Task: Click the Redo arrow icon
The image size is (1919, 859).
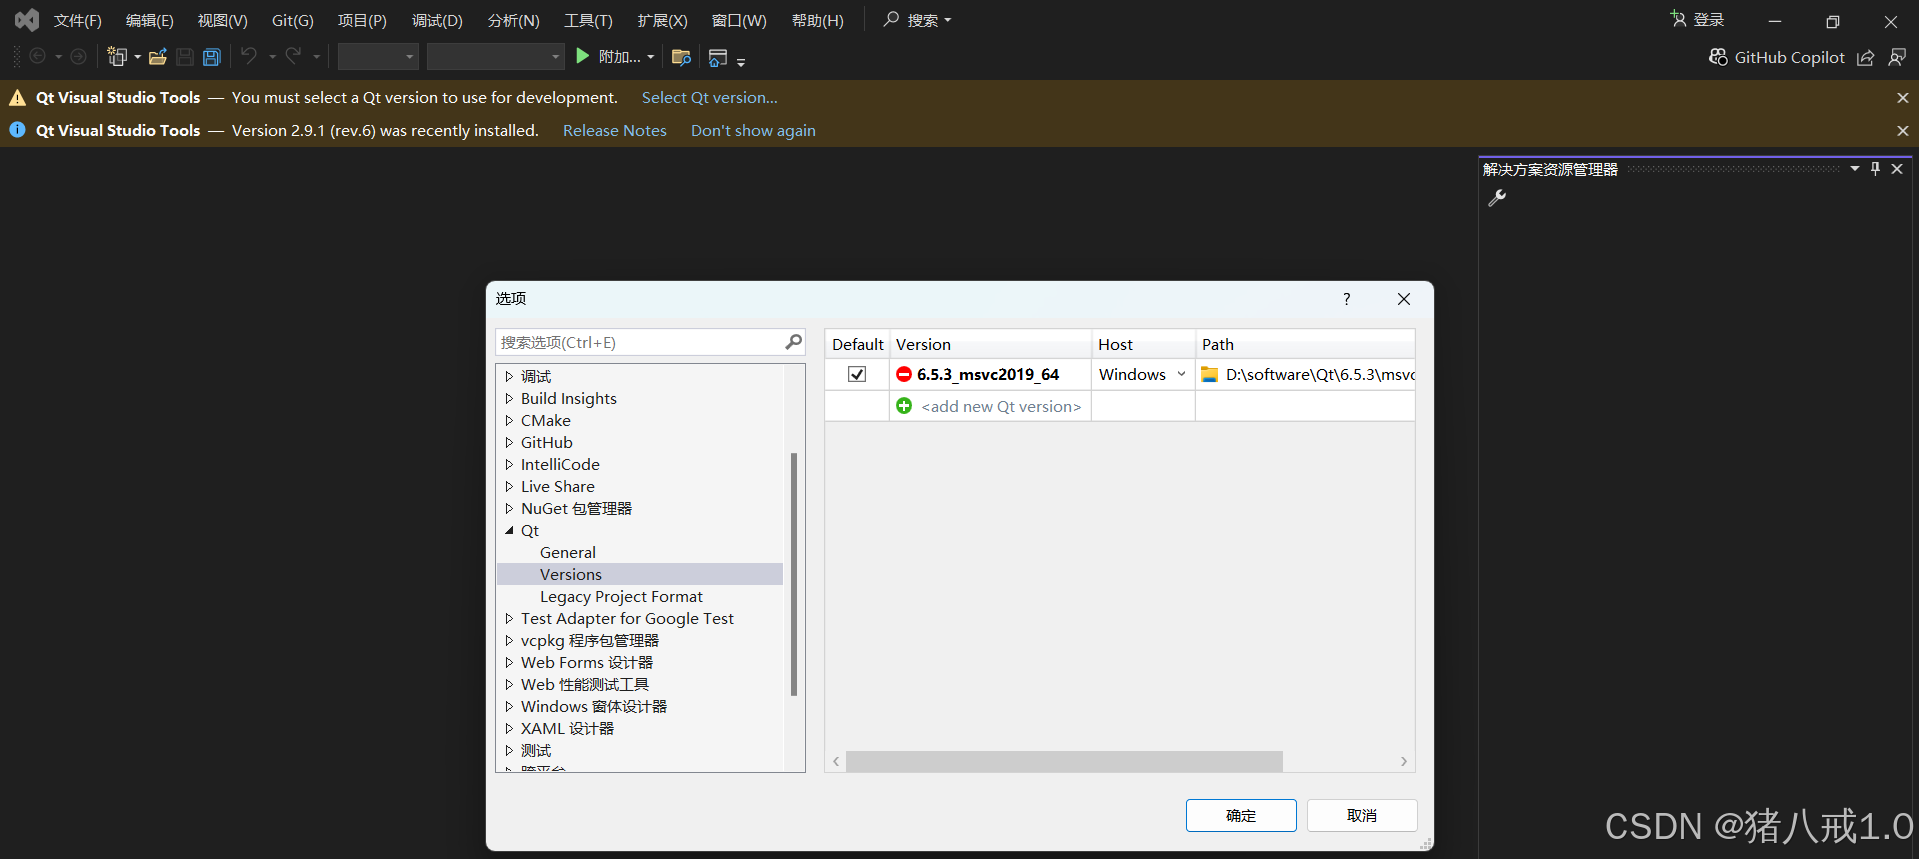Action: [293, 56]
